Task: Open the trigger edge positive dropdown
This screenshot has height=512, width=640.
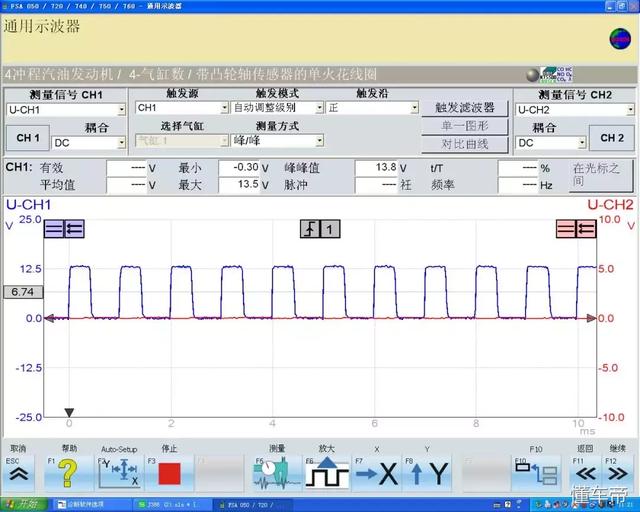Action: click(372, 108)
